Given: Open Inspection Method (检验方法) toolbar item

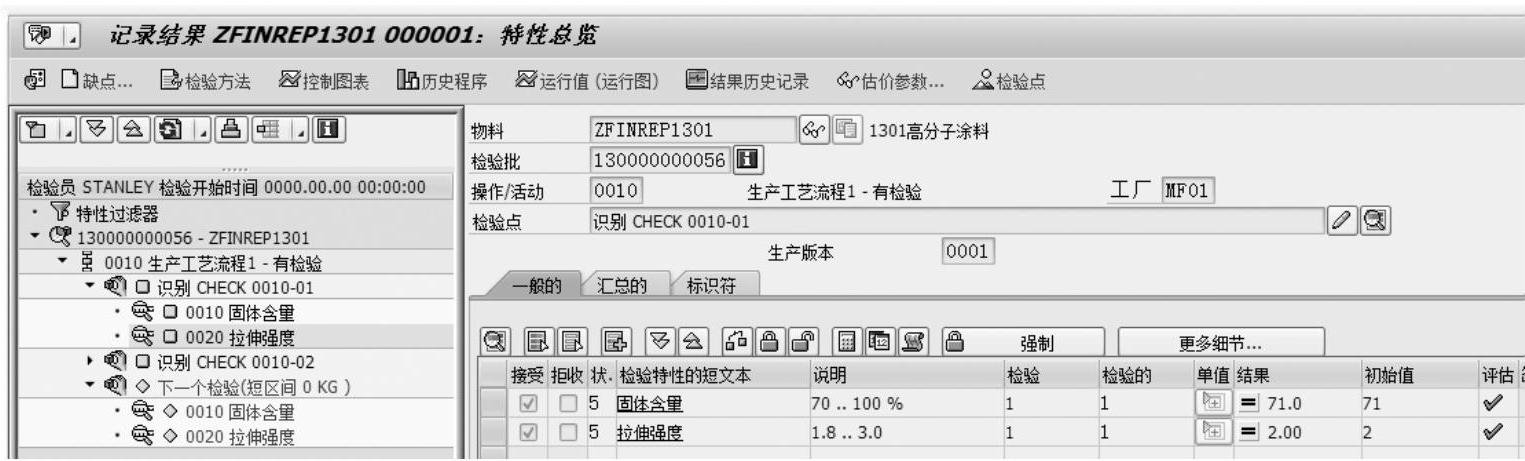Looking at the screenshot, I should [x=206, y=82].
